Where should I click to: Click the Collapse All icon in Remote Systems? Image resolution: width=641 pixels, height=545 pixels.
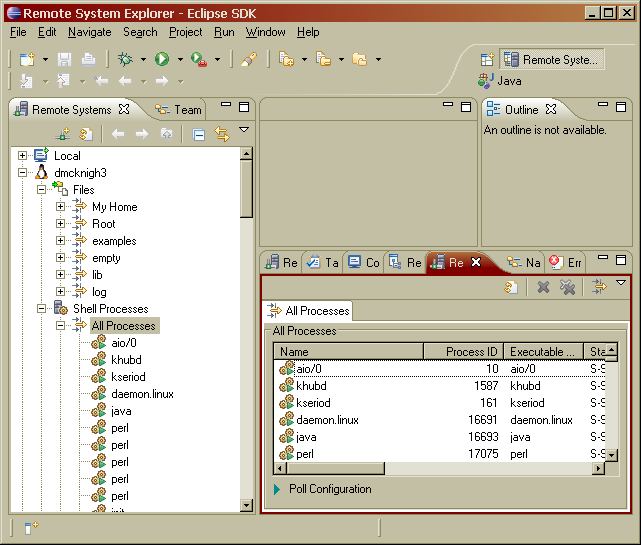point(199,134)
